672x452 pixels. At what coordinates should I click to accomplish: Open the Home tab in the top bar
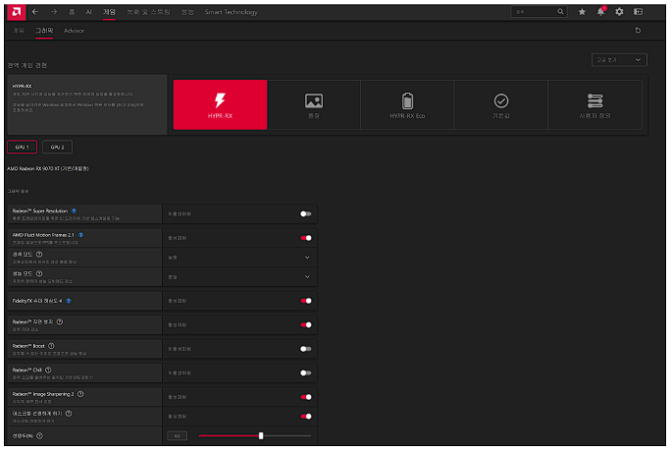[x=72, y=12]
